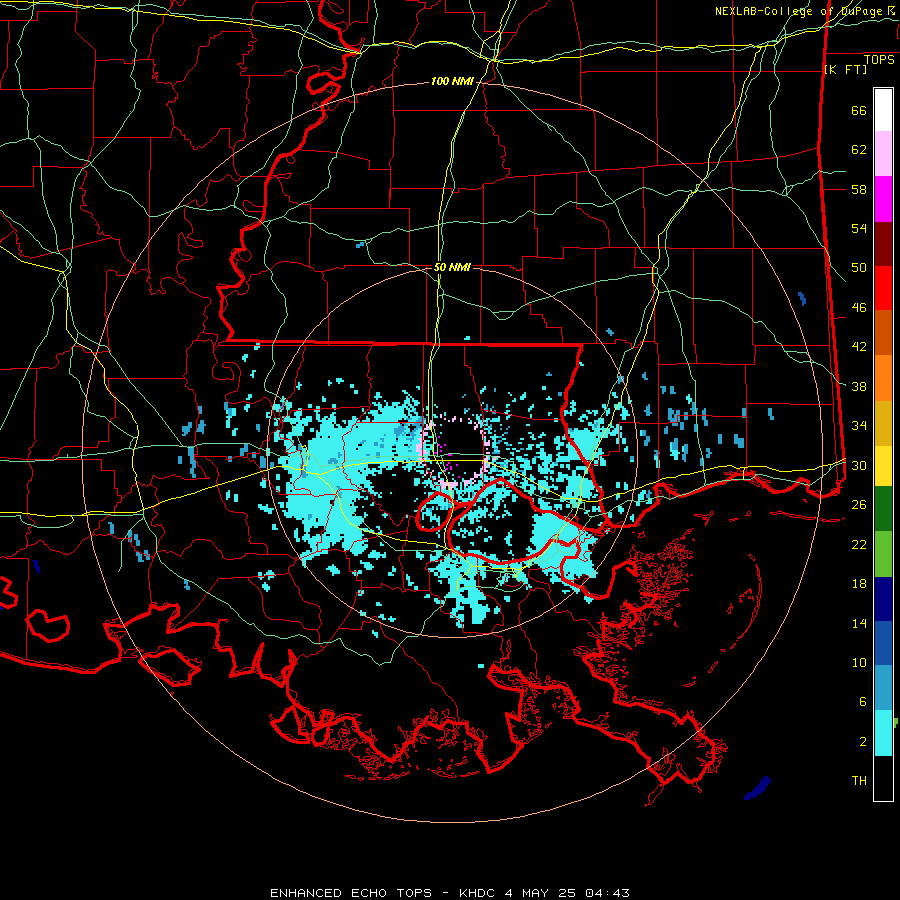This screenshot has height=900, width=900.
Task: Click the 04:43 timestamp in caption
Action: click(607, 893)
